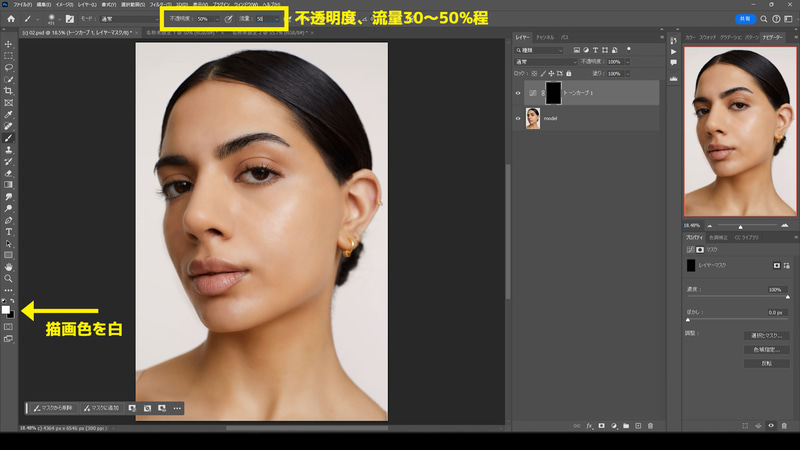Open the Layers panel flyout menu
Screen dimensions: 800x450
[662, 37]
